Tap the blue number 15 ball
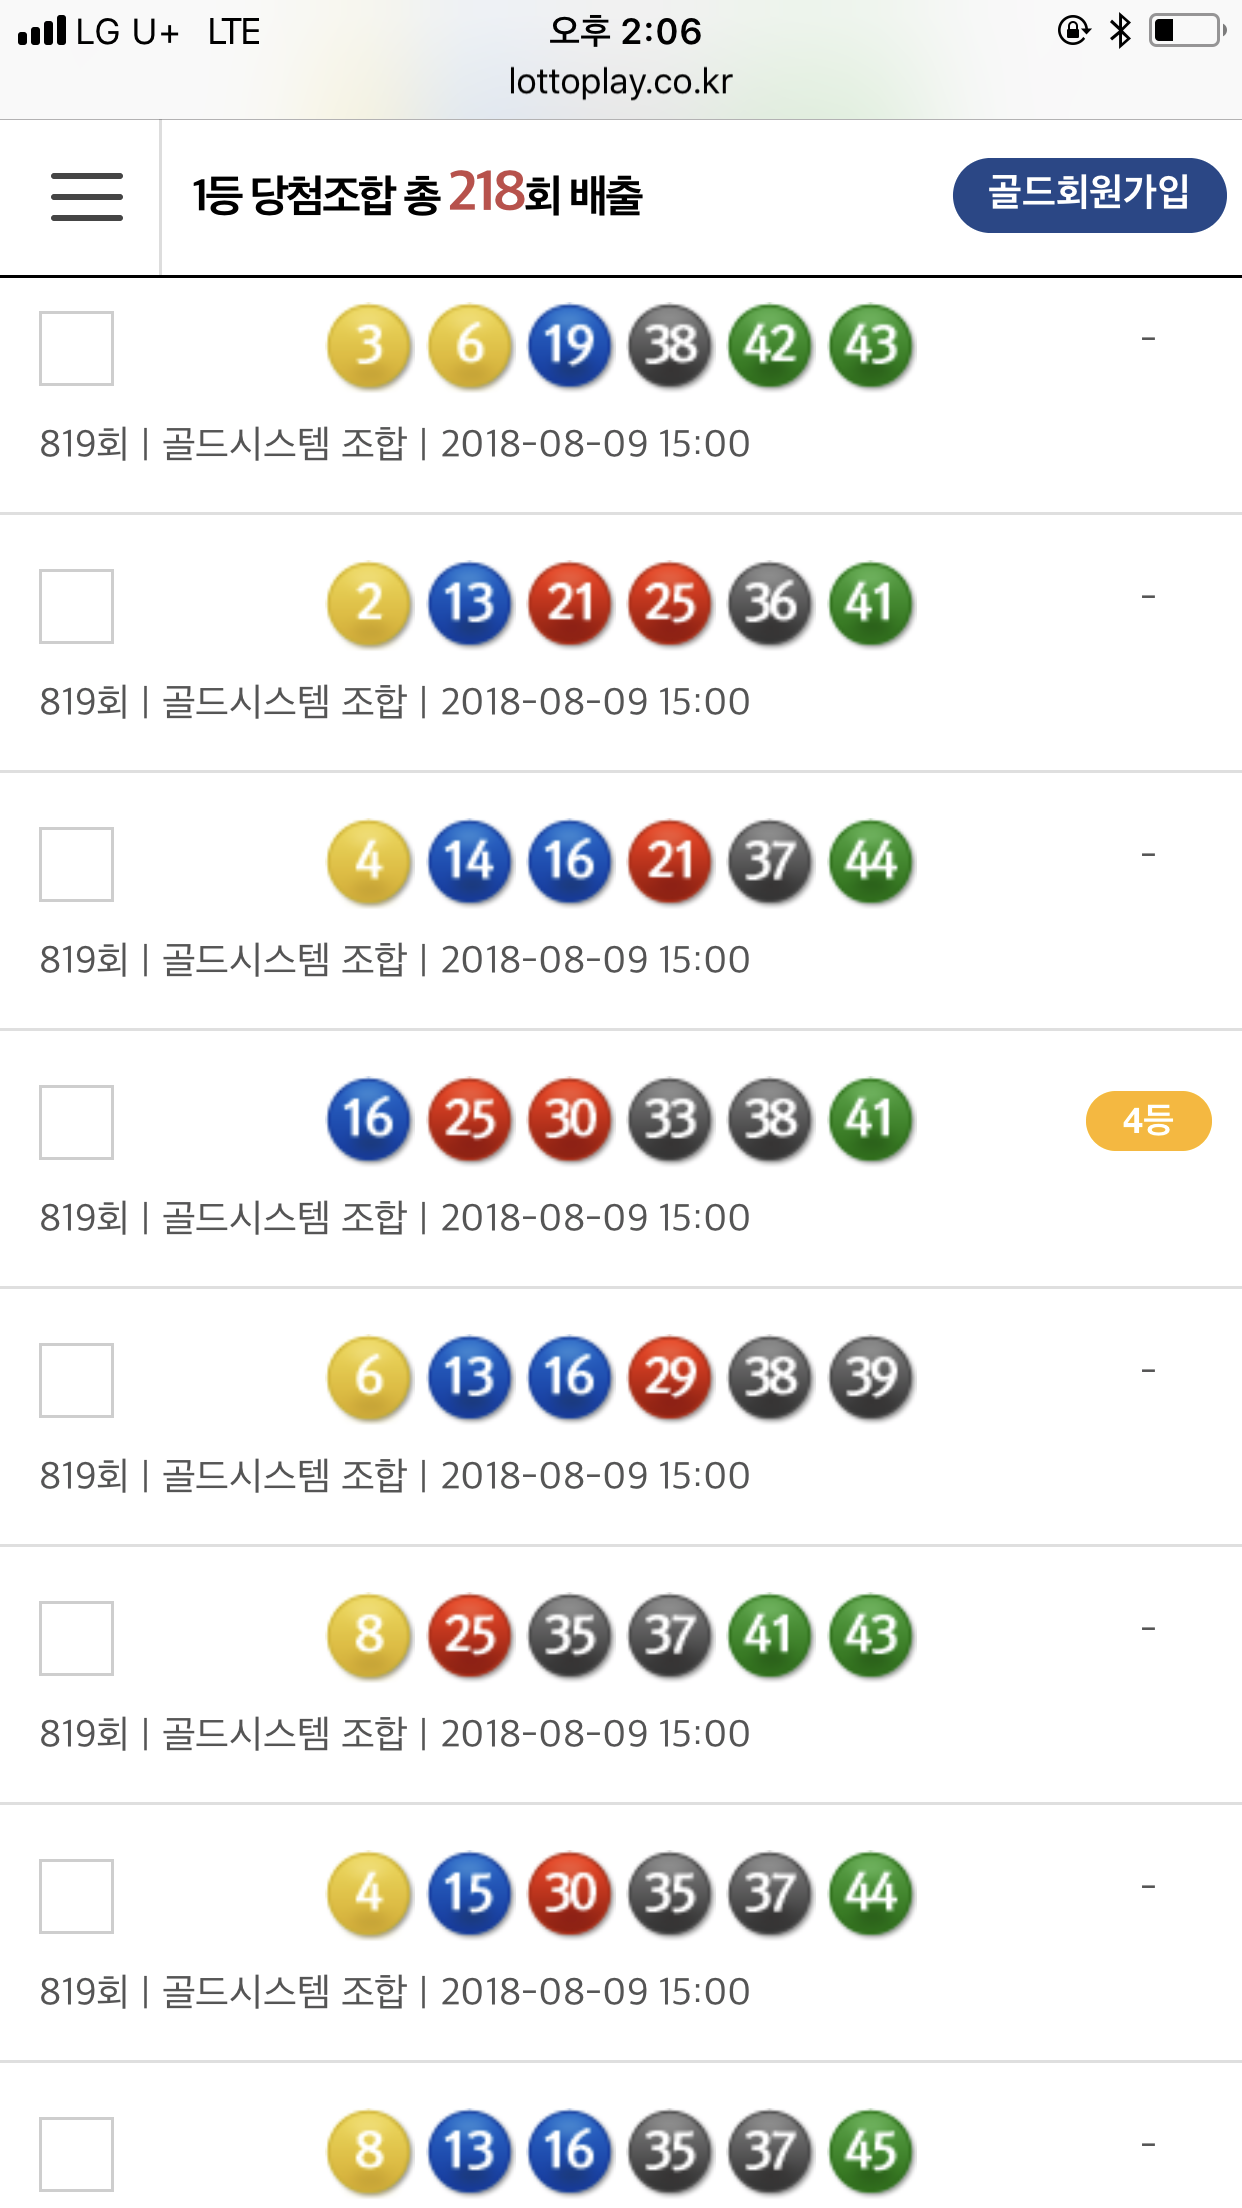Screen dimensions: 1242x2208 click(469, 1894)
